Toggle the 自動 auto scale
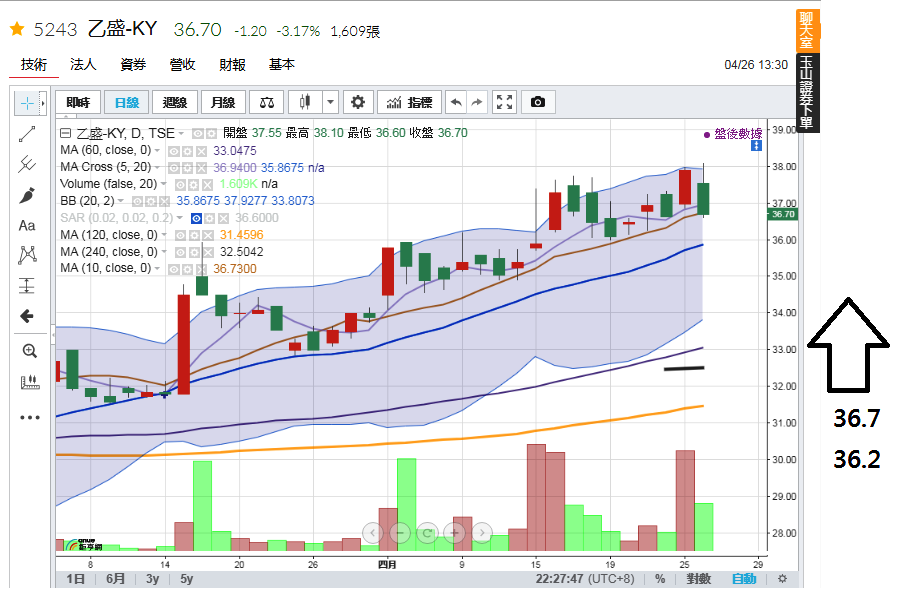 pos(744,579)
